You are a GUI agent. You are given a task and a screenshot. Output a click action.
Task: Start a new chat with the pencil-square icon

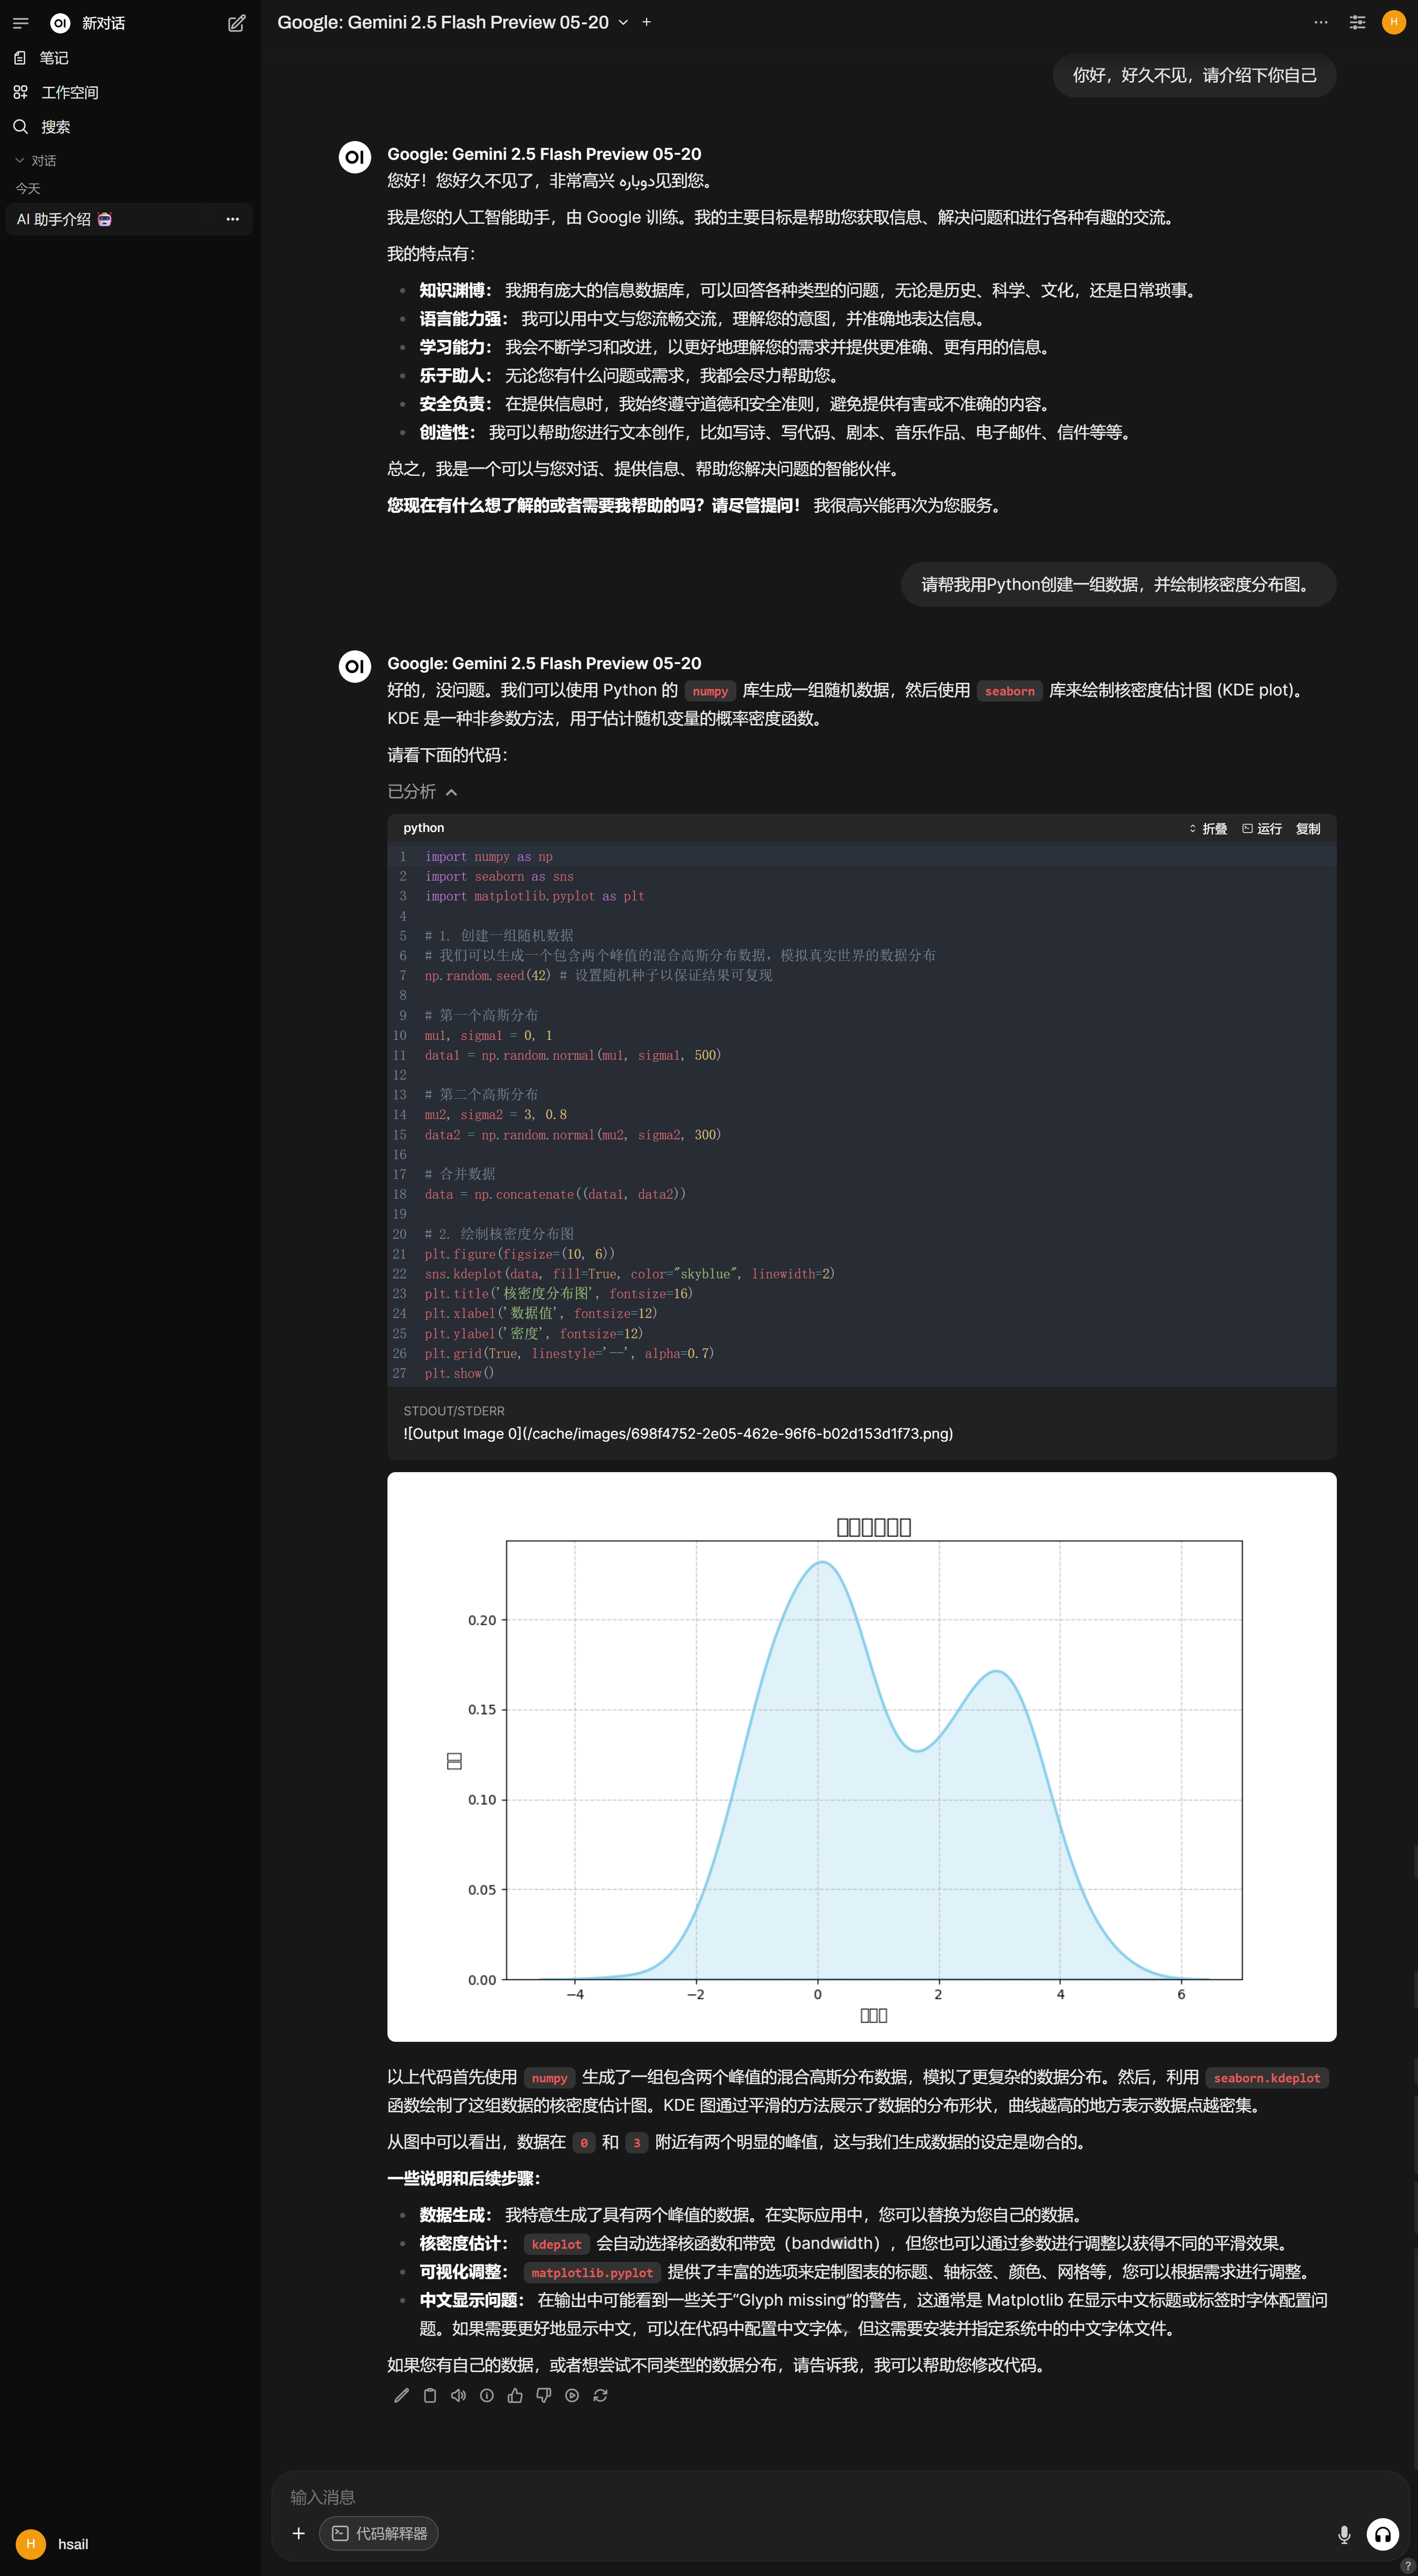[x=237, y=23]
